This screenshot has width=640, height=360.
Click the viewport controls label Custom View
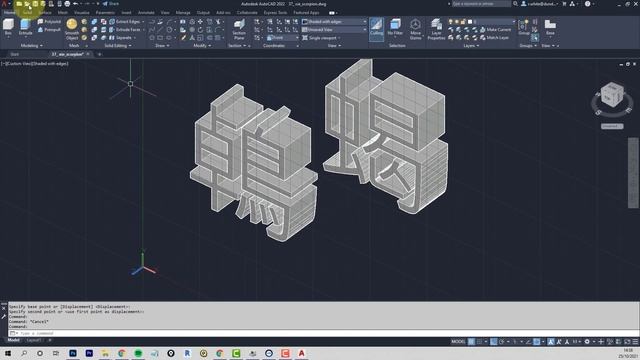[x=19, y=64]
